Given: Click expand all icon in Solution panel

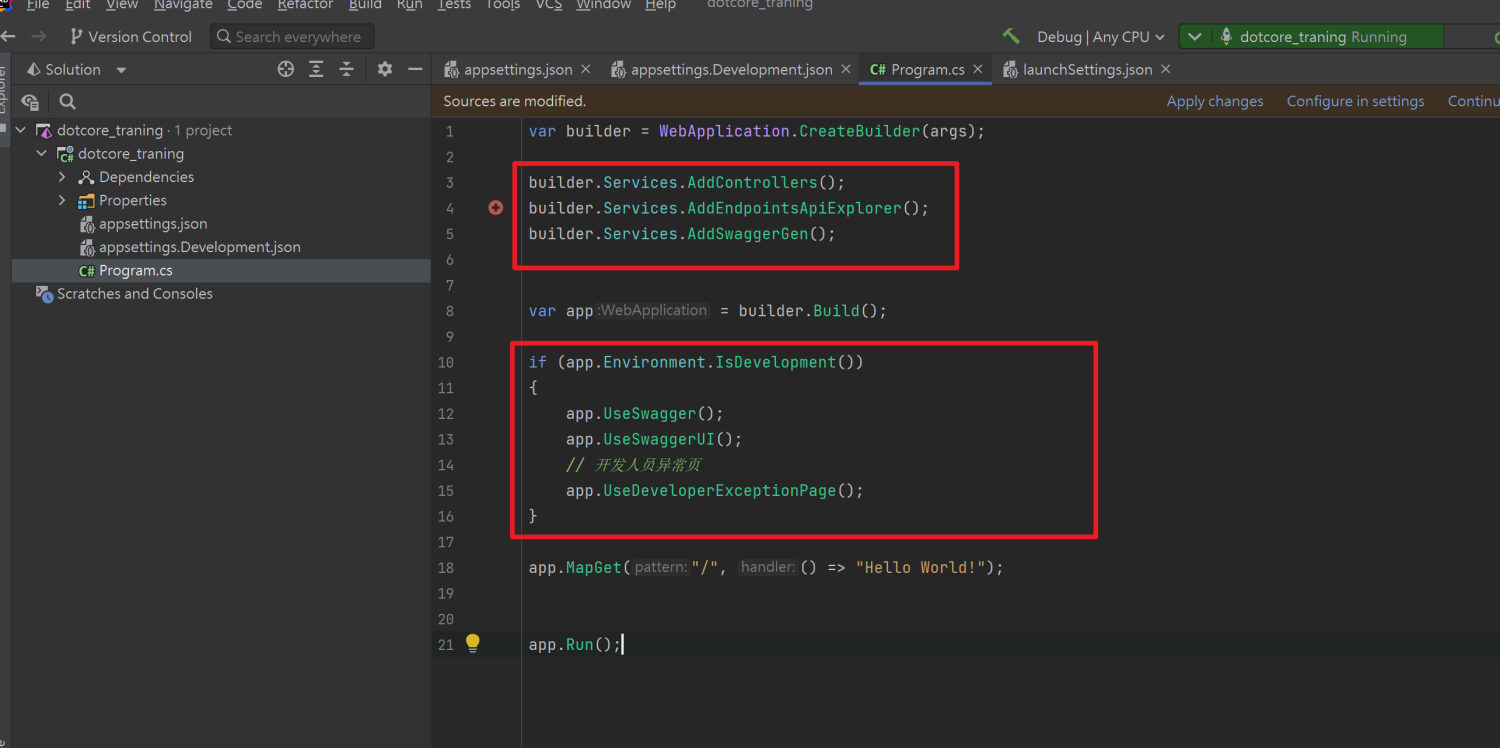Looking at the screenshot, I should 316,69.
